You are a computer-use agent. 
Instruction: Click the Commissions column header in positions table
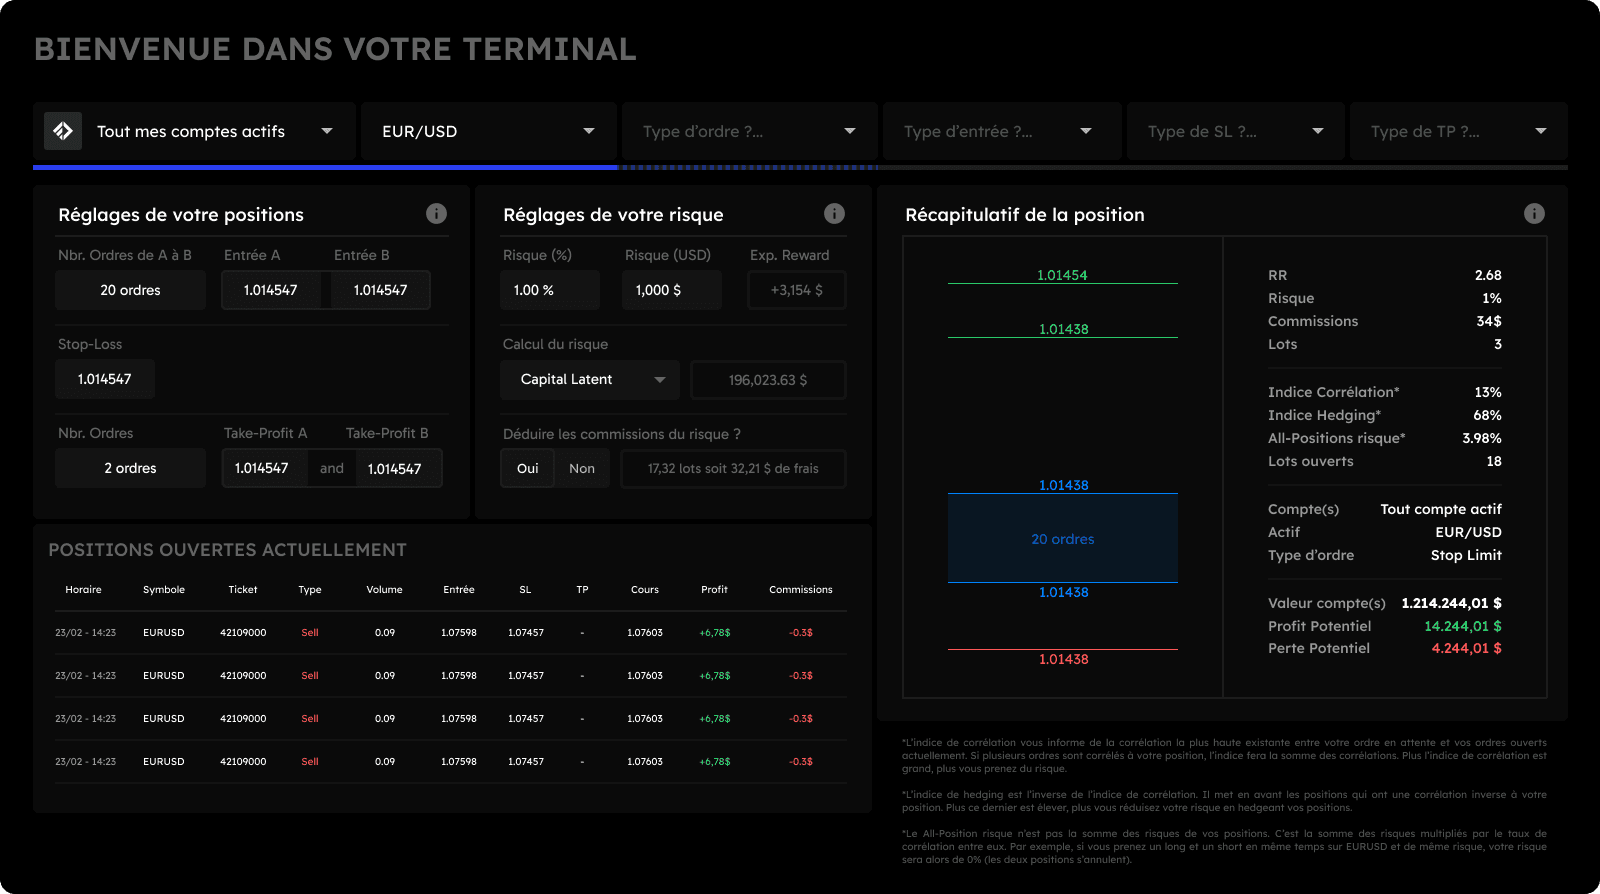[x=800, y=590]
